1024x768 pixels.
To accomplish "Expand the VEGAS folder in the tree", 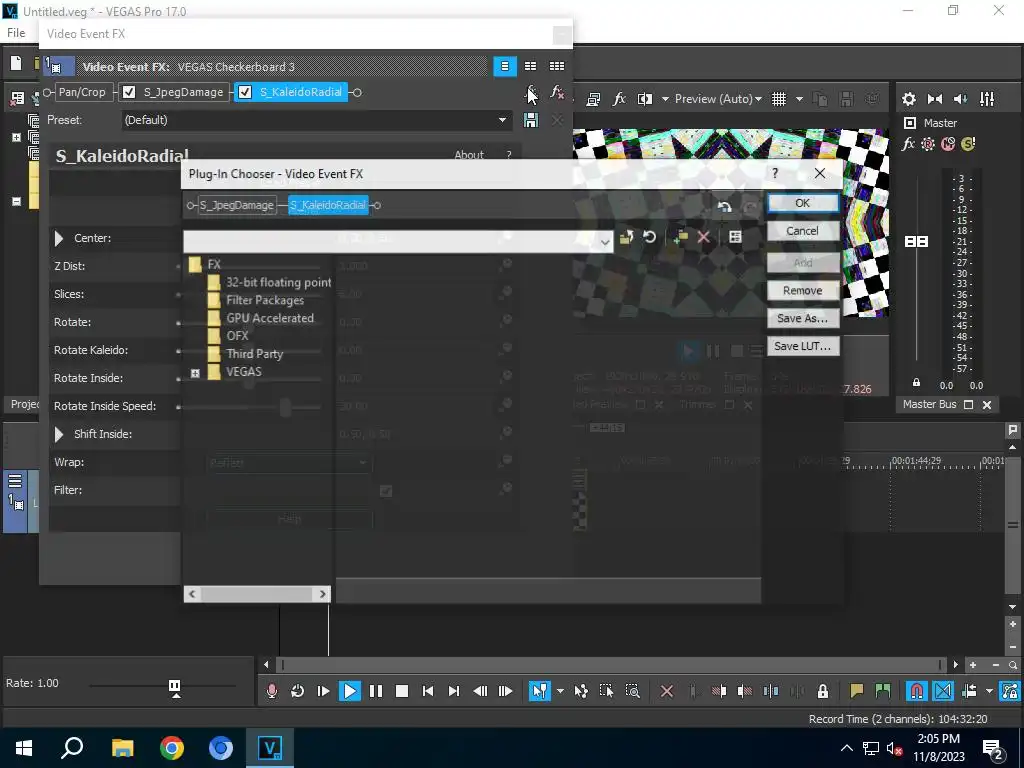I will tap(195, 373).
